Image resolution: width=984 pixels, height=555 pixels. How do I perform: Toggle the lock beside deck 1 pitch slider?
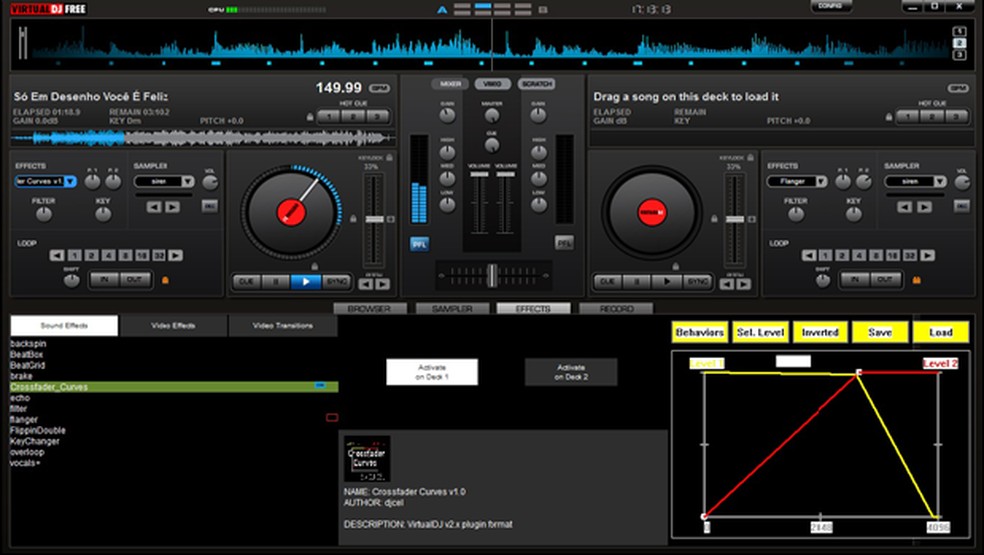(353, 218)
